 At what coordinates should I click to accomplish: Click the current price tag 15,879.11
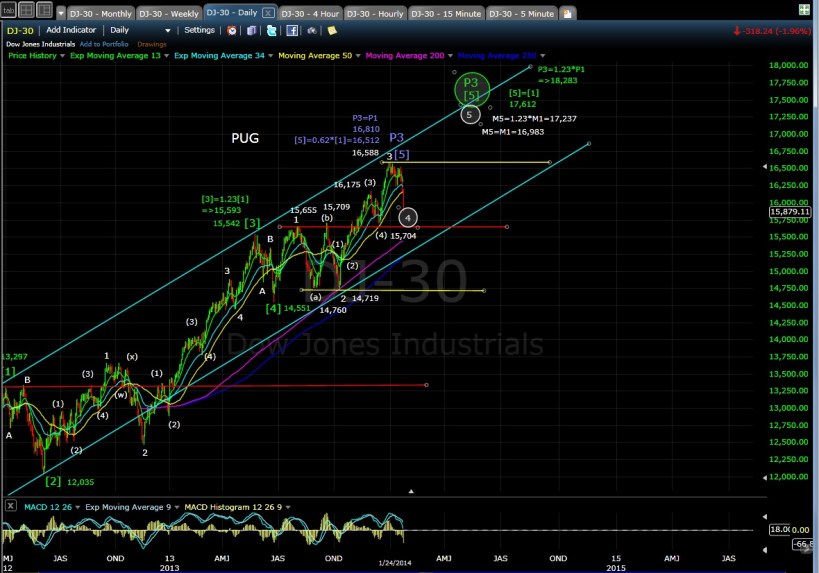[790, 212]
